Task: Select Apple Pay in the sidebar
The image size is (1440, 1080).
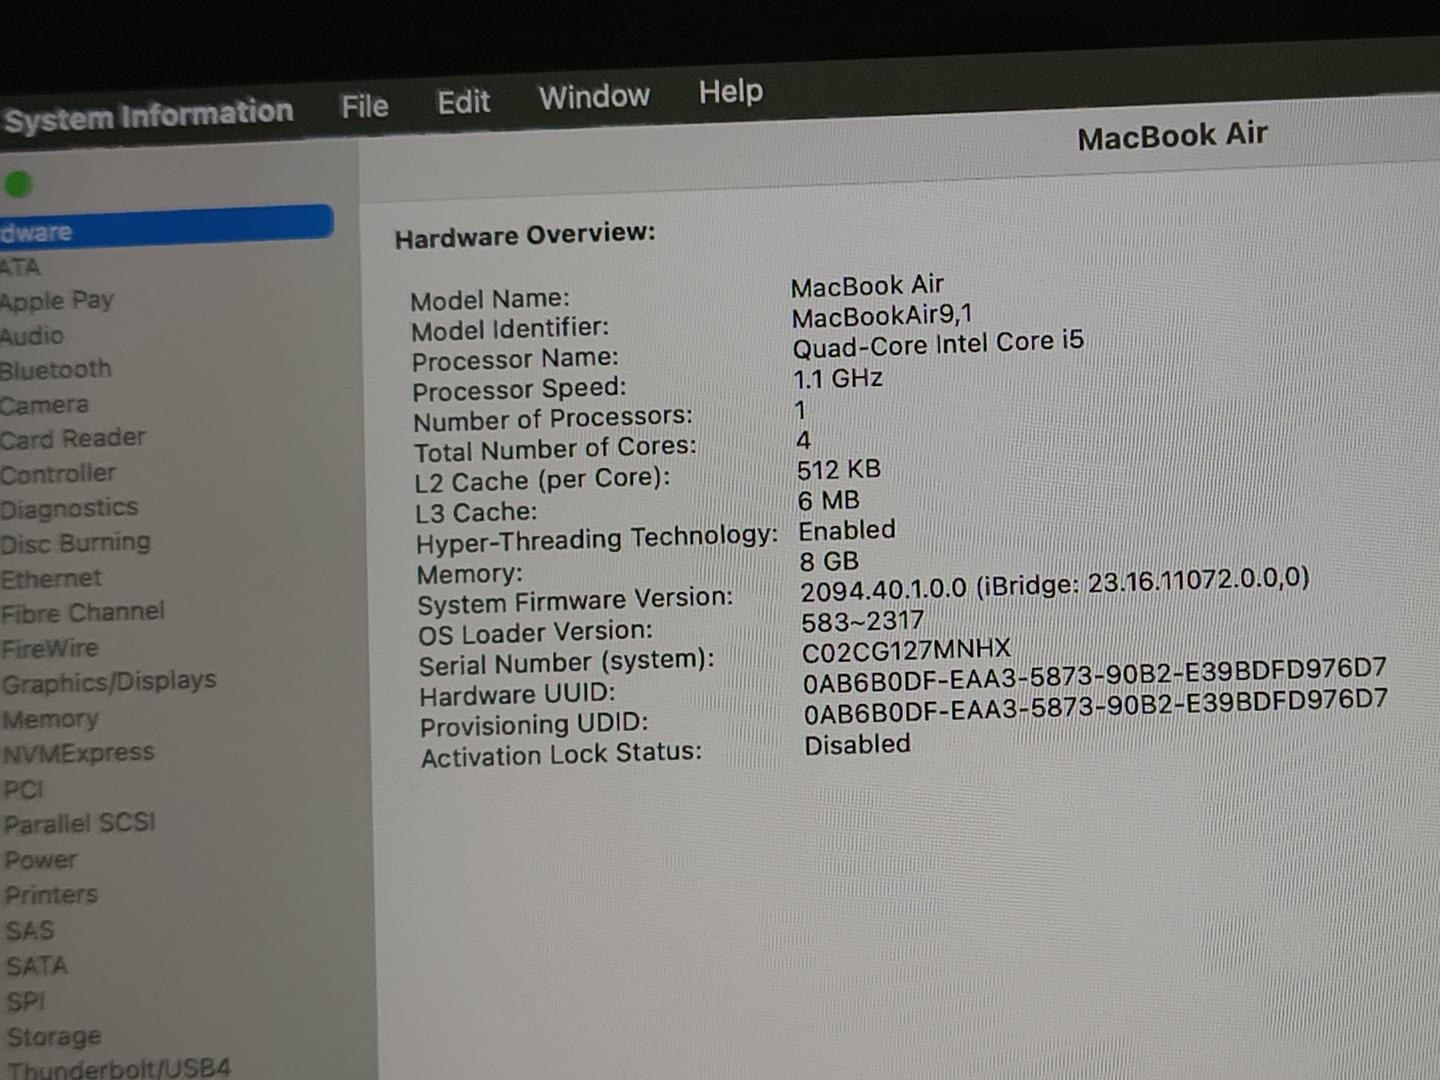Action: click(57, 300)
